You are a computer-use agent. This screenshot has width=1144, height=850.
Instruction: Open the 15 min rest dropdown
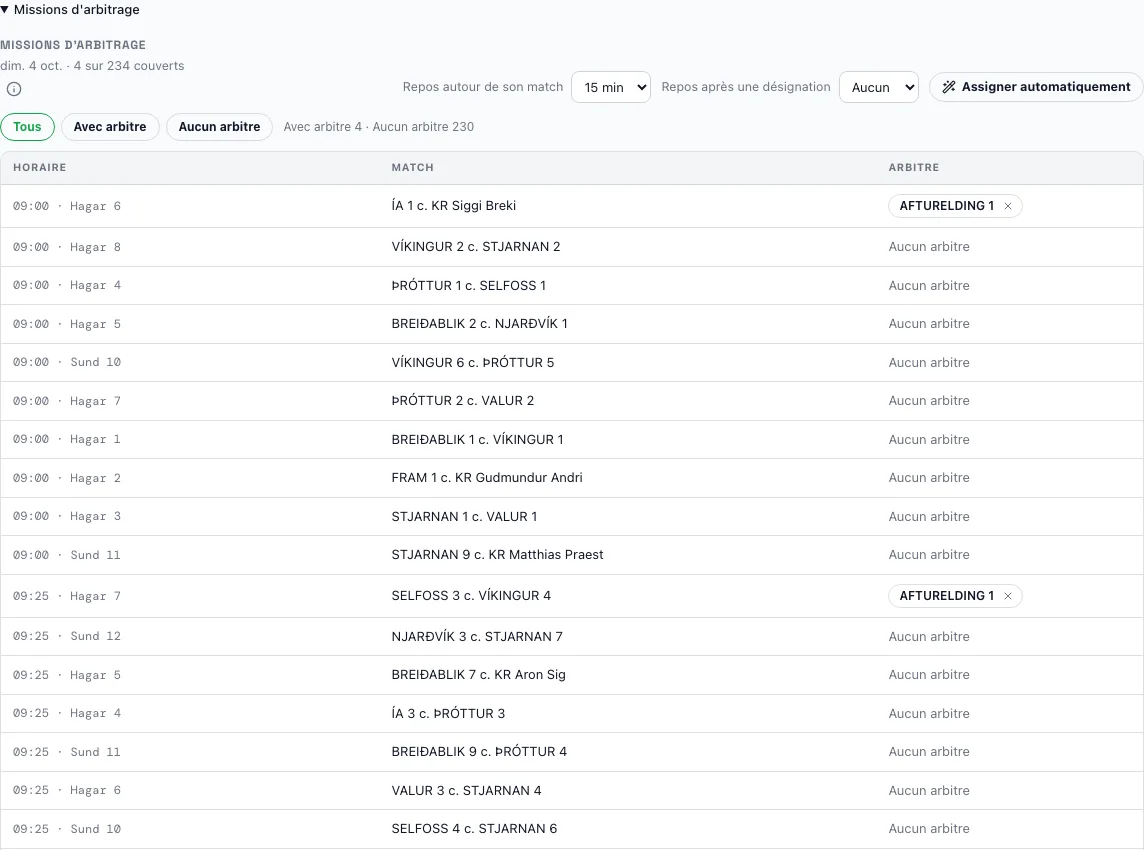point(611,87)
